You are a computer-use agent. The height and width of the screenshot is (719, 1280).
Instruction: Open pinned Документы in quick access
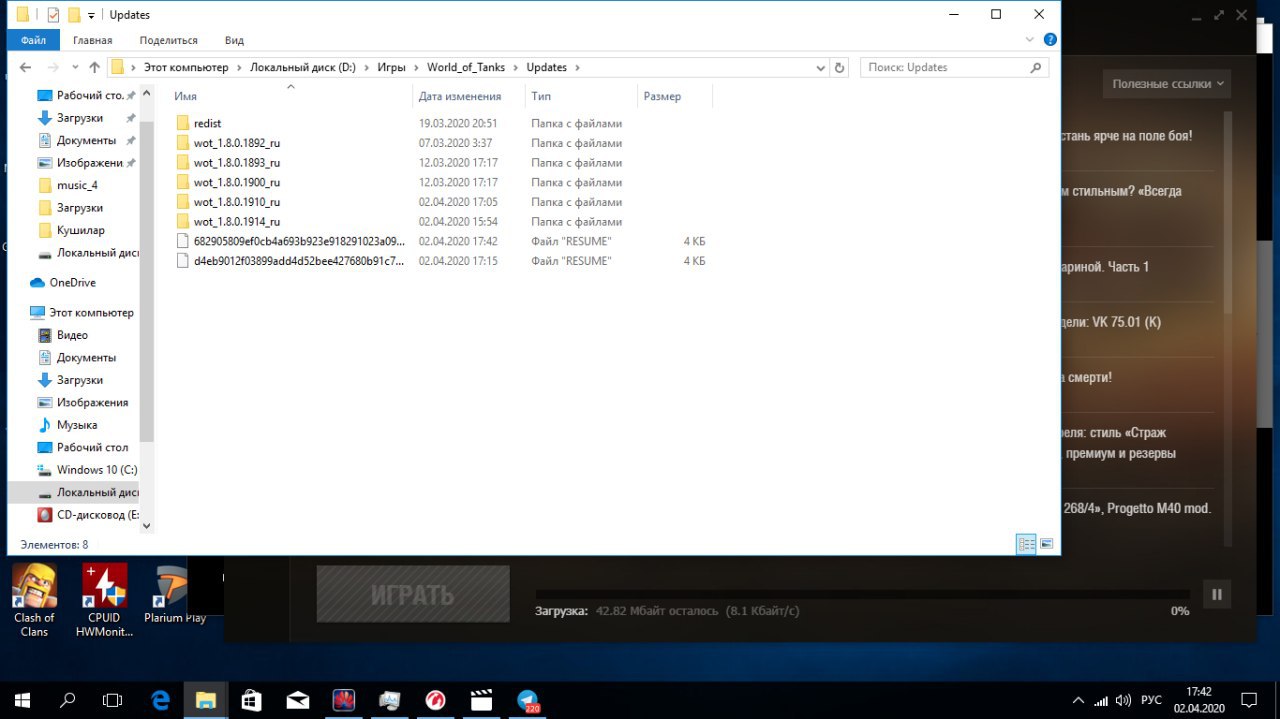86,140
